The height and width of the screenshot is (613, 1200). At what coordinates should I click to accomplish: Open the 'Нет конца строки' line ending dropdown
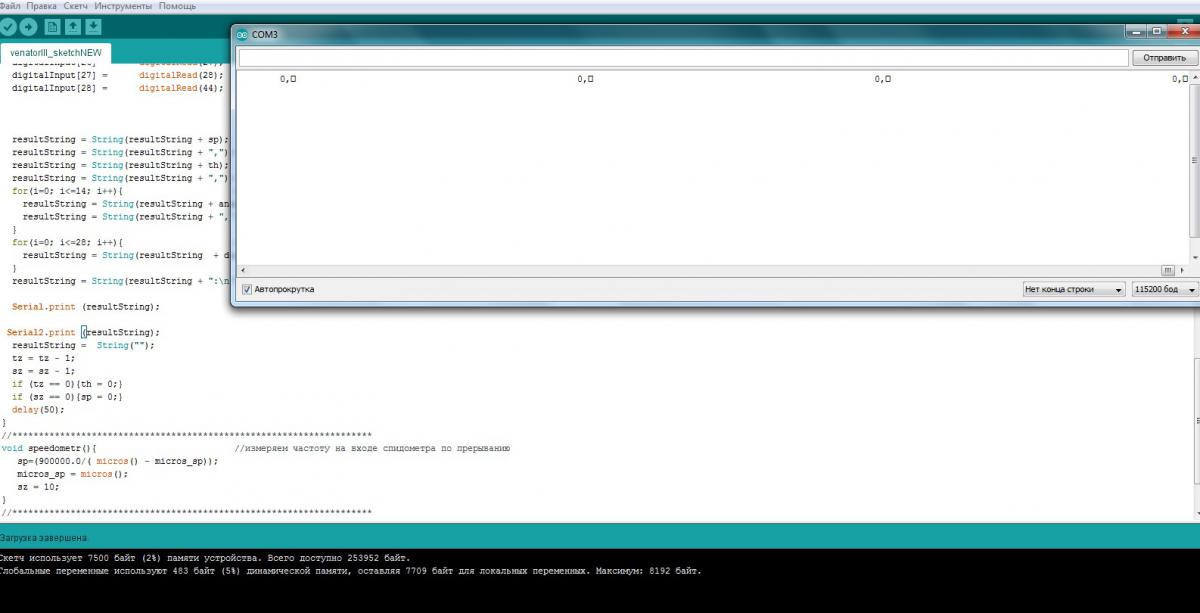[x=1073, y=289]
